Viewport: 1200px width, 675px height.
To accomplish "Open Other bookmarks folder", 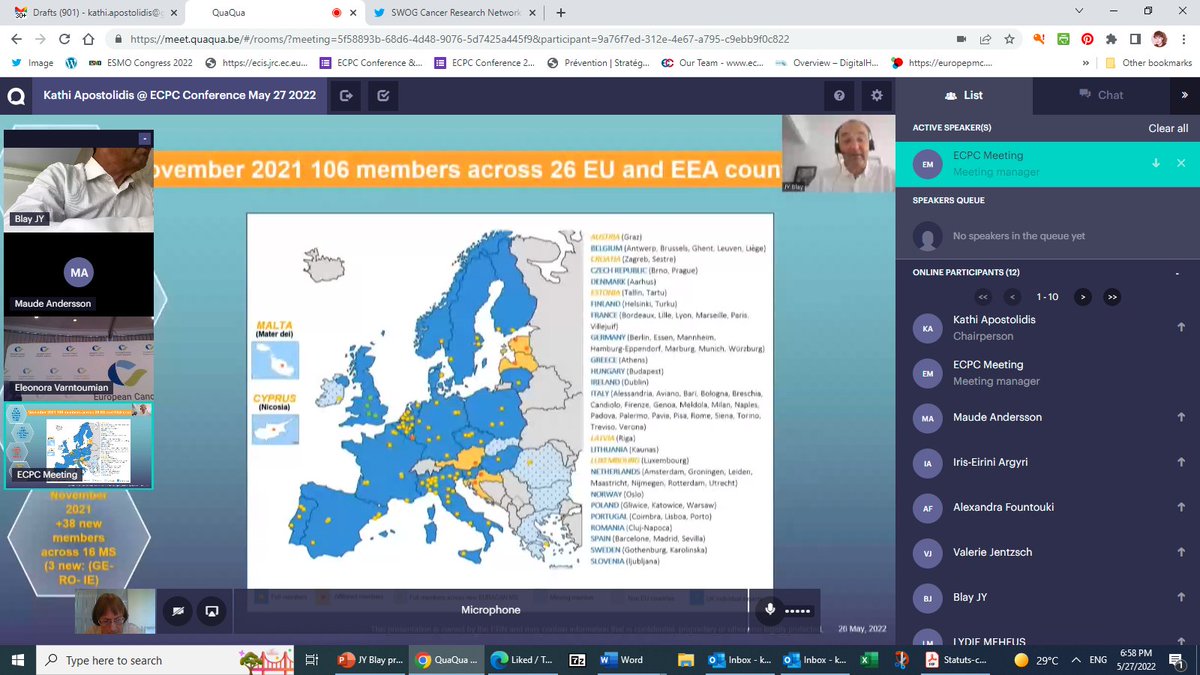I will click(1148, 62).
